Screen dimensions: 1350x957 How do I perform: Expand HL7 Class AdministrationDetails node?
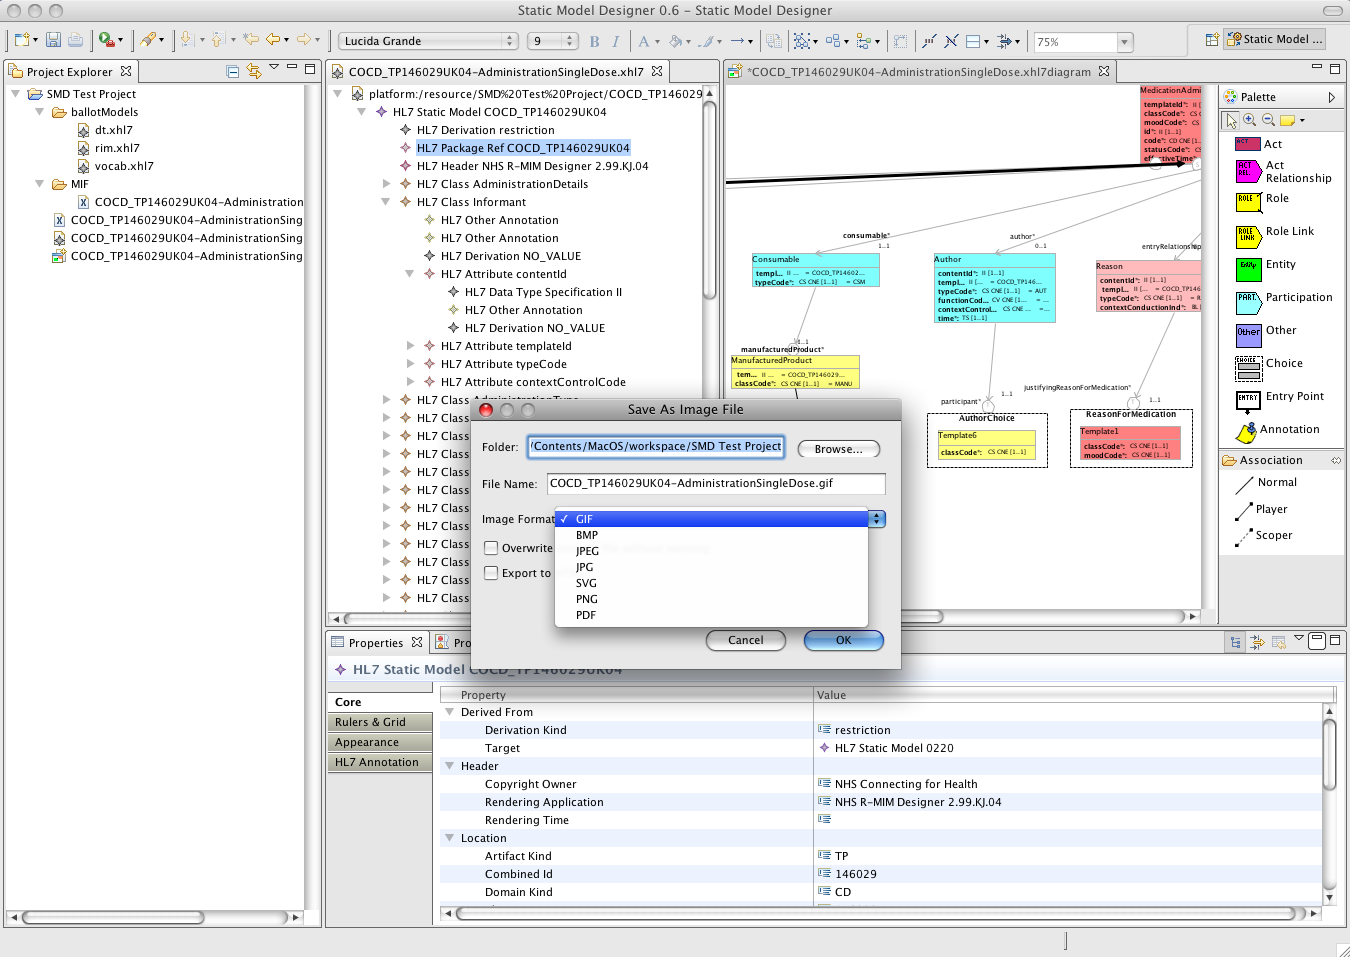click(387, 184)
